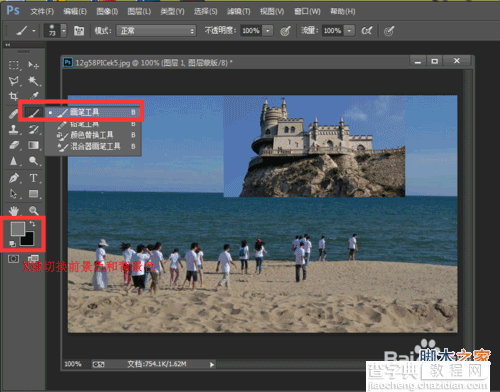This screenshot has height=392, width=500.
Task: Select the Zoom tool
Action: tap(33, 210)
